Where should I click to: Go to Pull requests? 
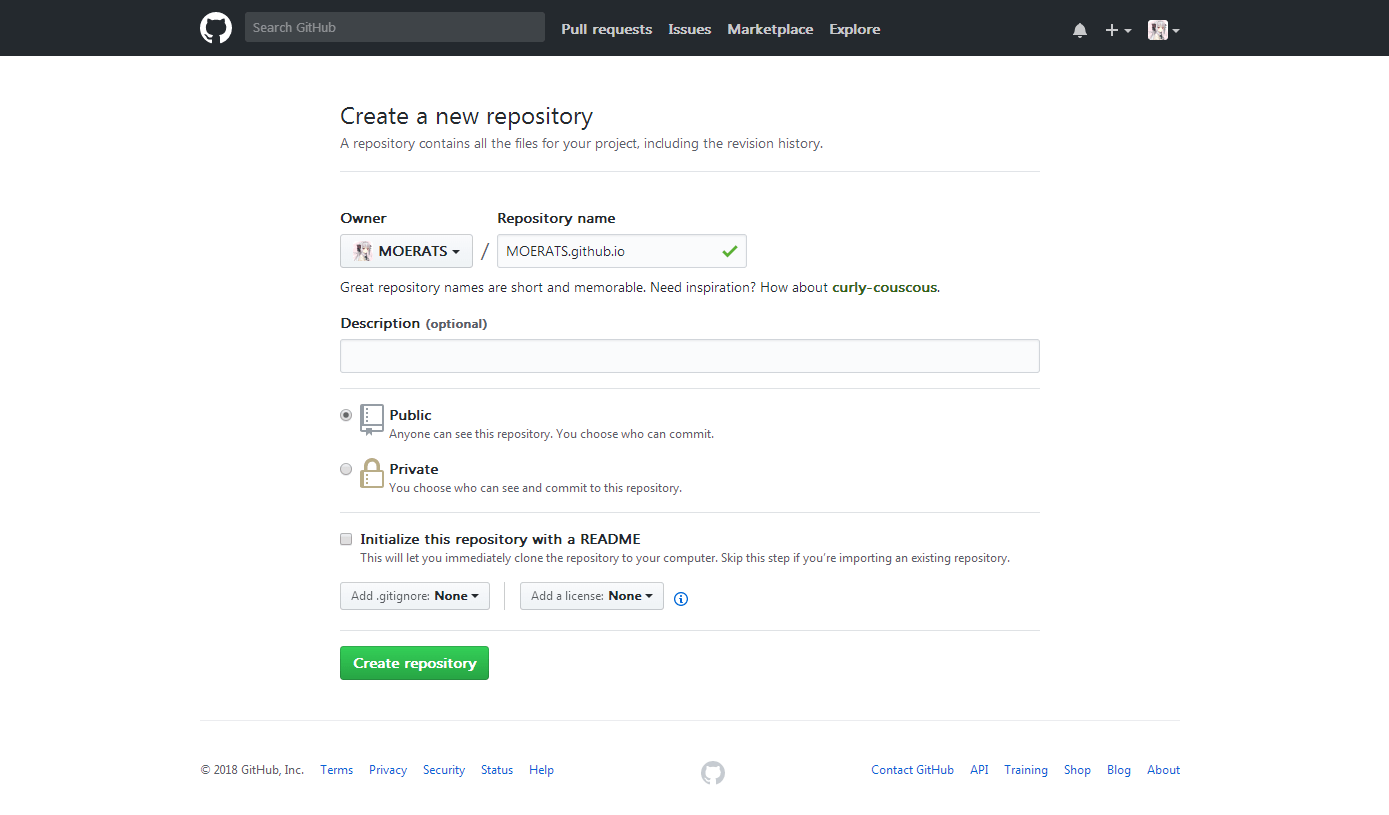607,29
